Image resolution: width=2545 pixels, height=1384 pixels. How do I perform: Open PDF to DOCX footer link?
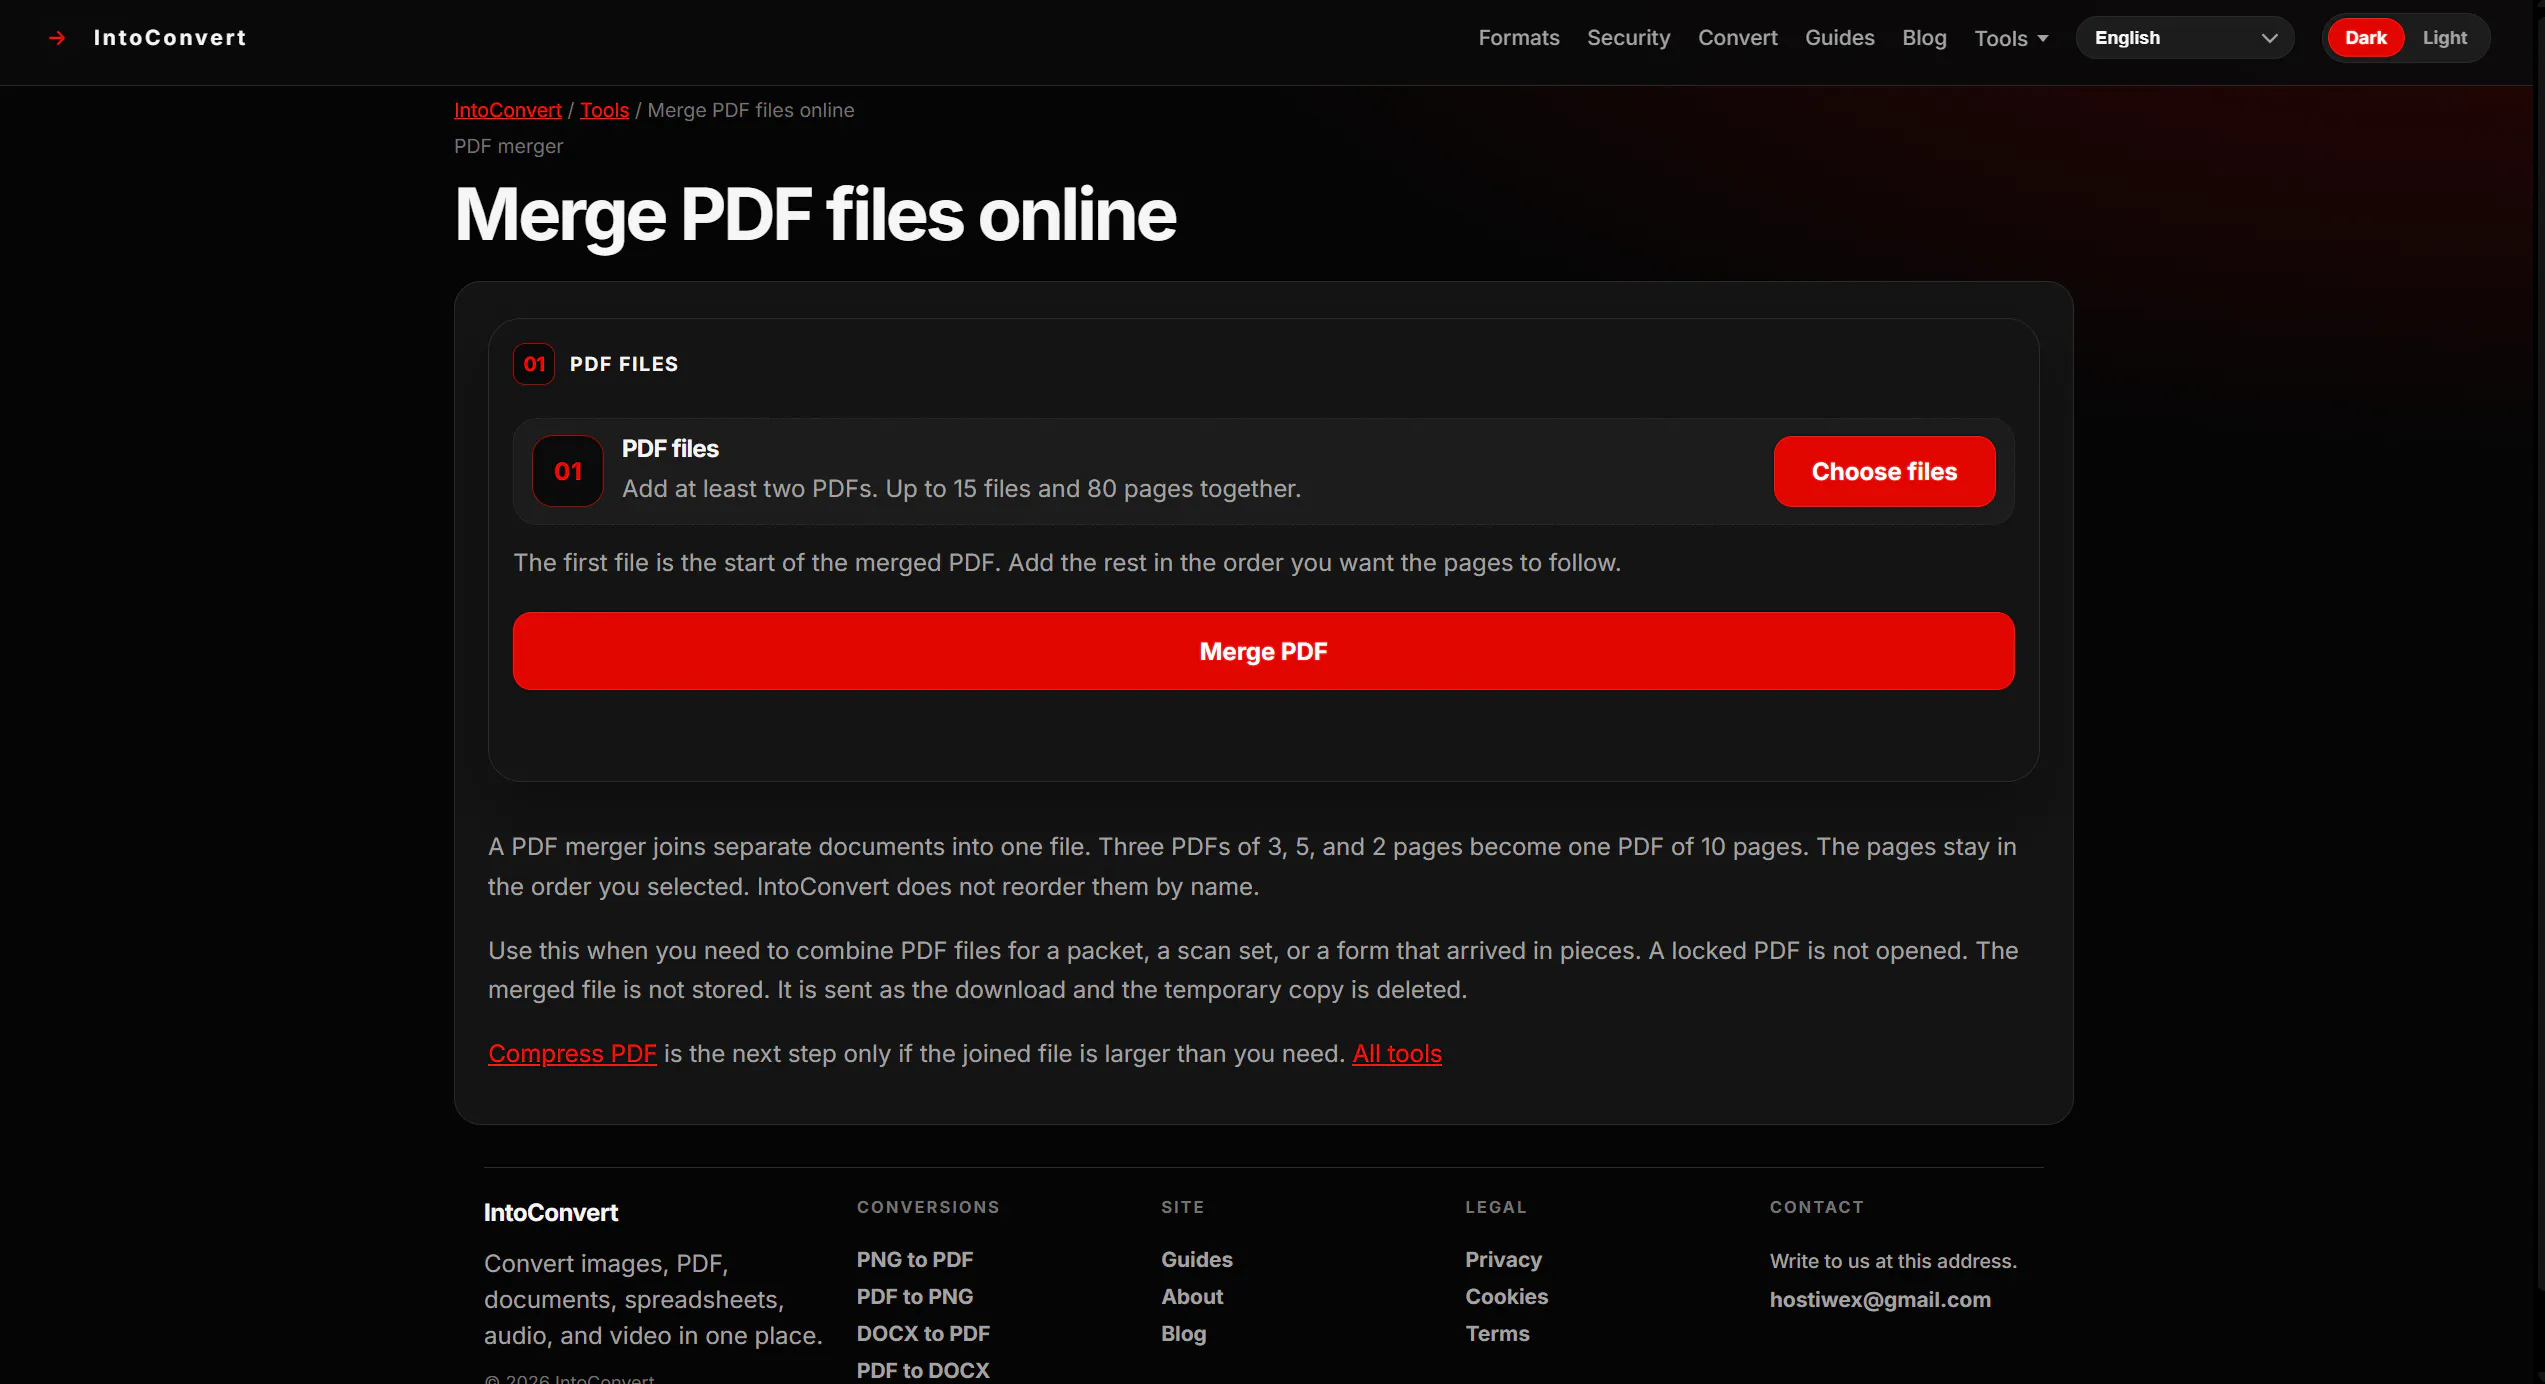[923, 1370]
